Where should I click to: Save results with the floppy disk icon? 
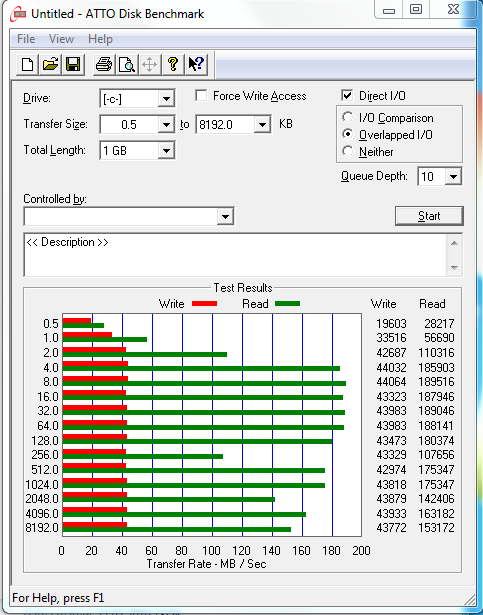73,64
